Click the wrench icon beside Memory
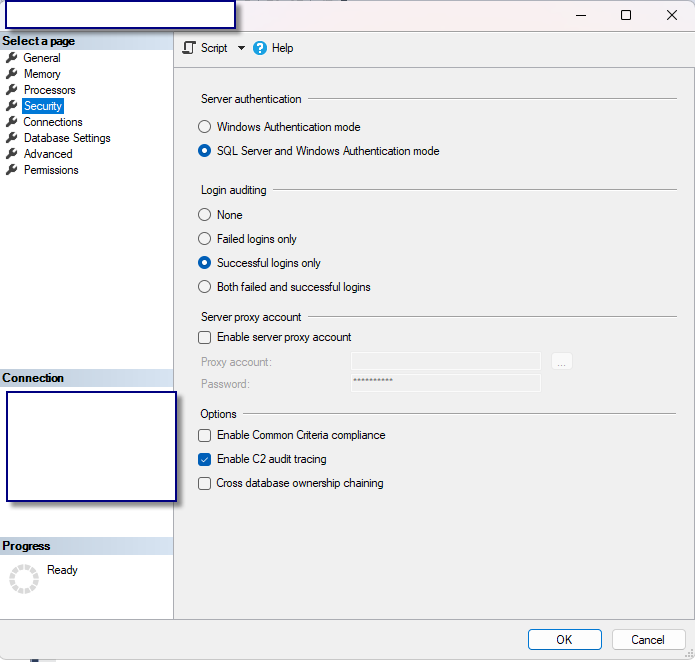 click(x=12, y=74)
